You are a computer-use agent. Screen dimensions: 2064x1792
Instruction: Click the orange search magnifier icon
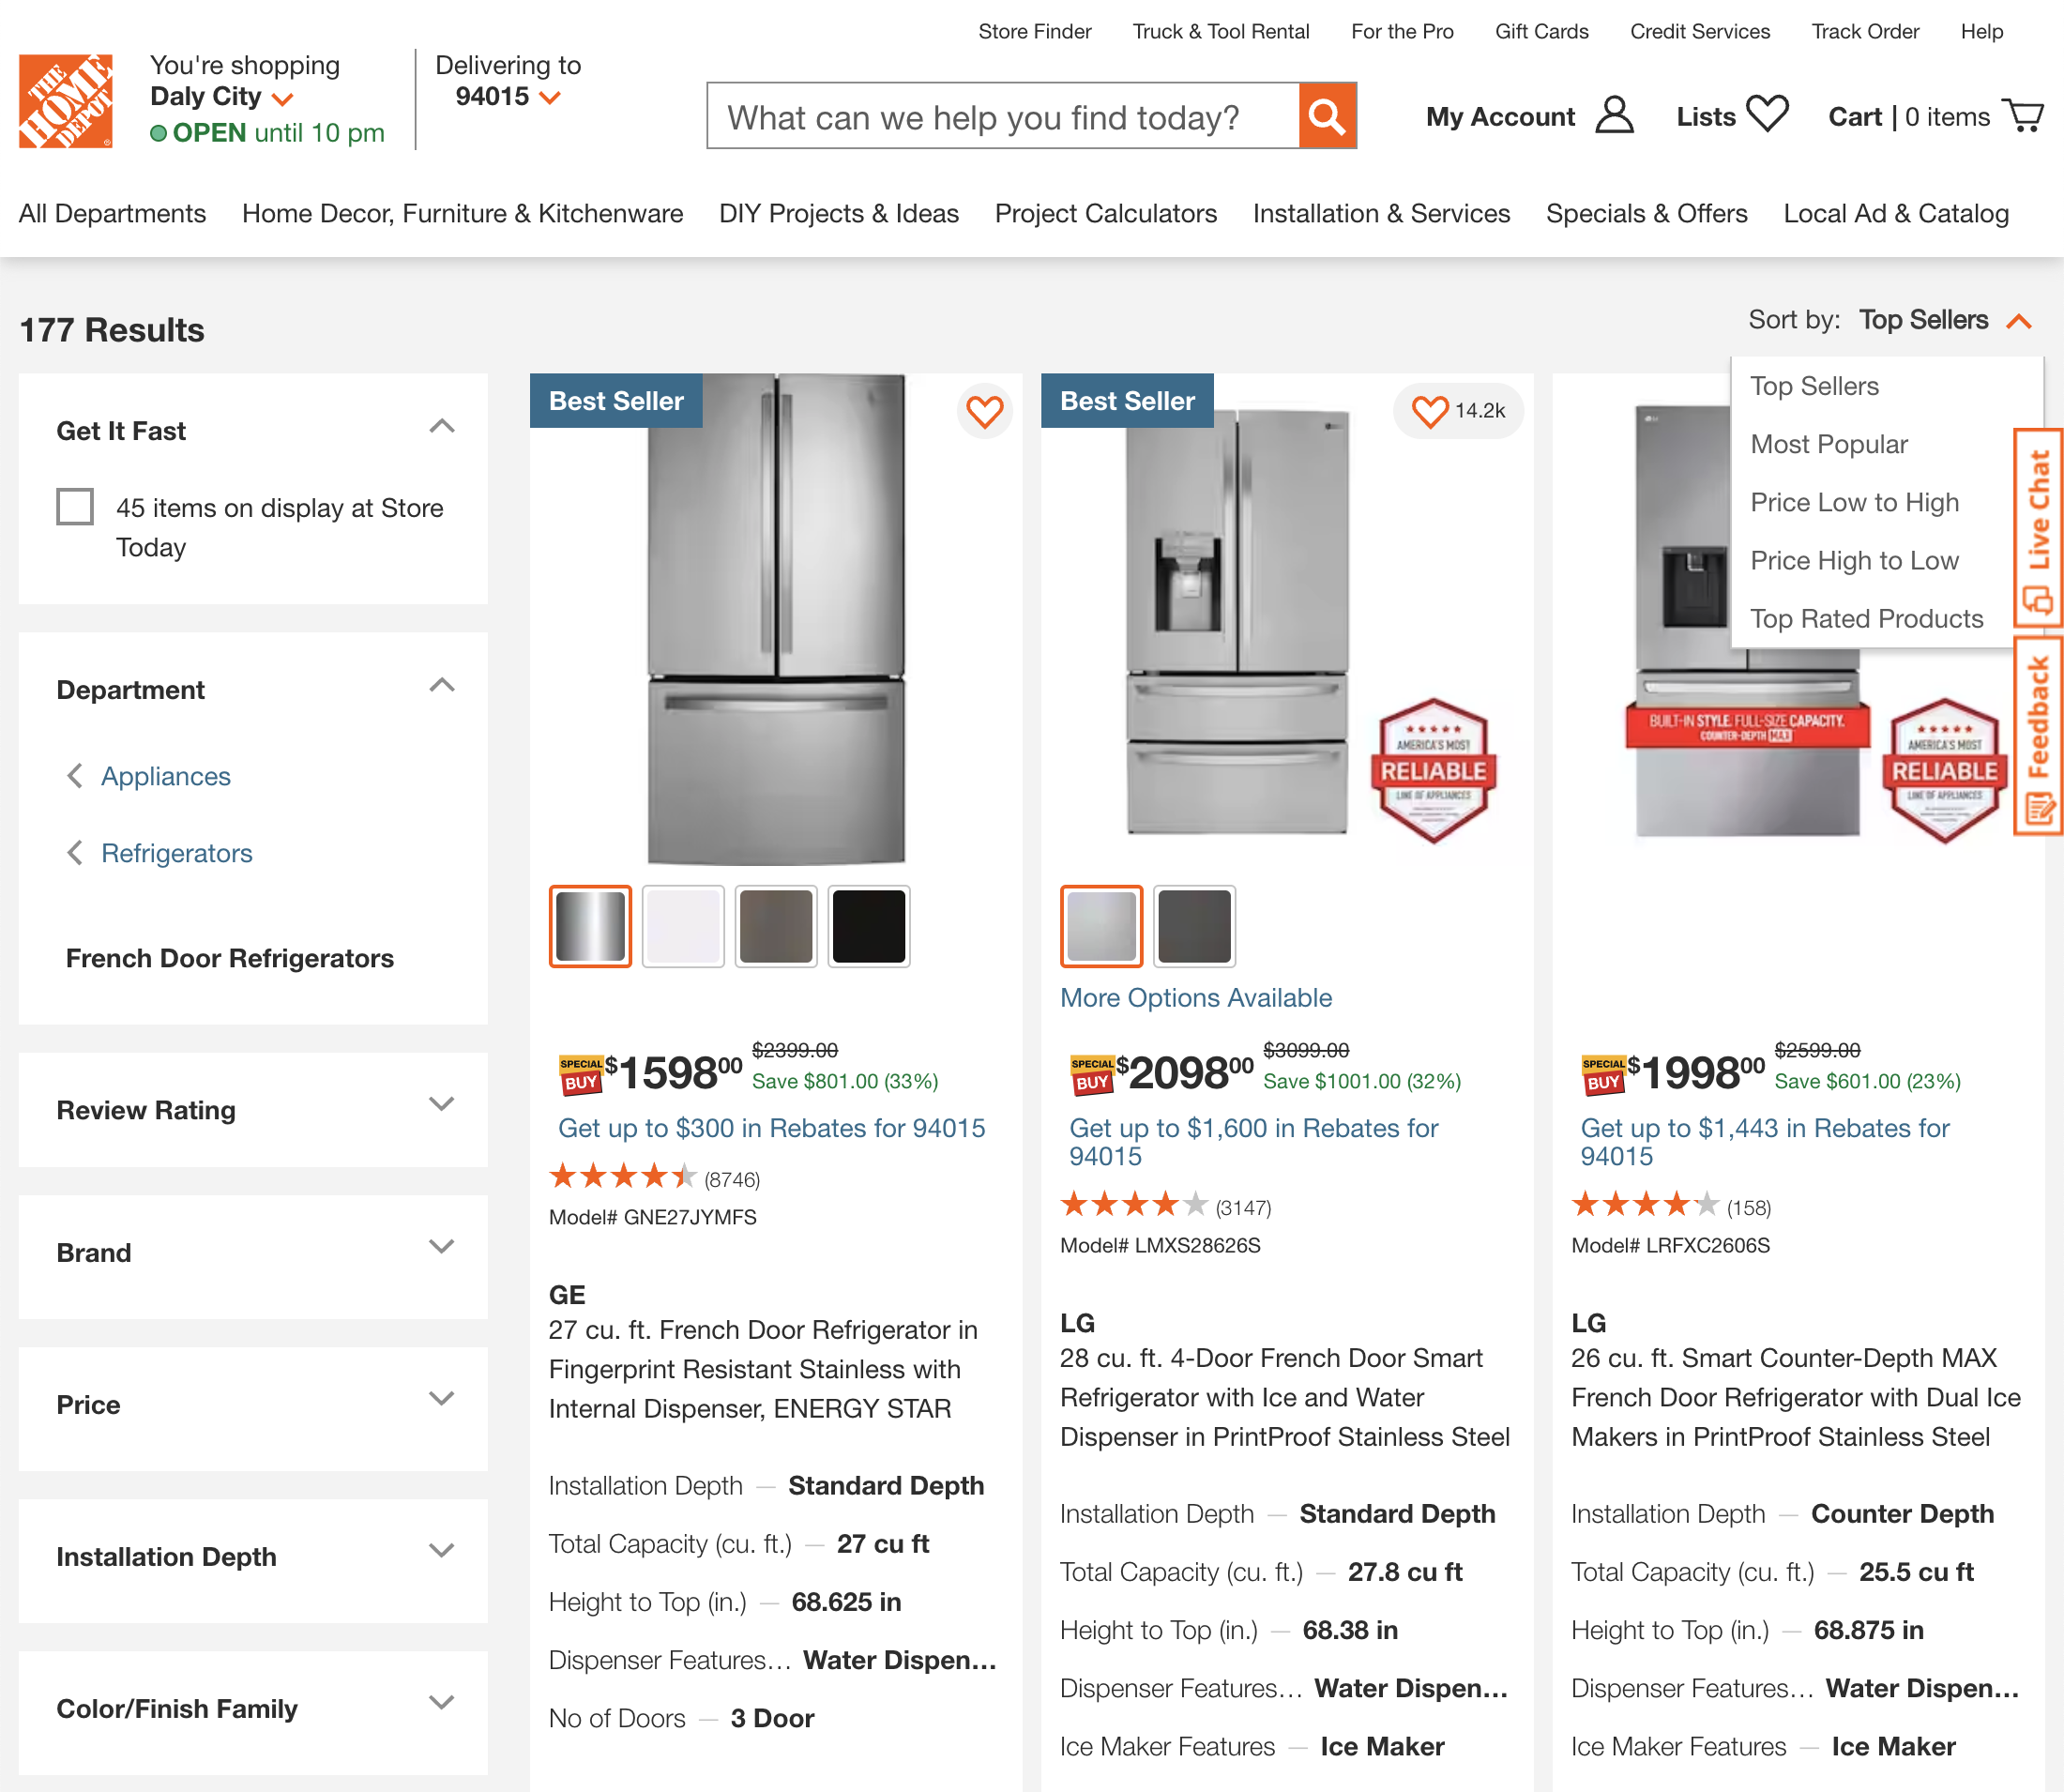[x=1326, y=116]
